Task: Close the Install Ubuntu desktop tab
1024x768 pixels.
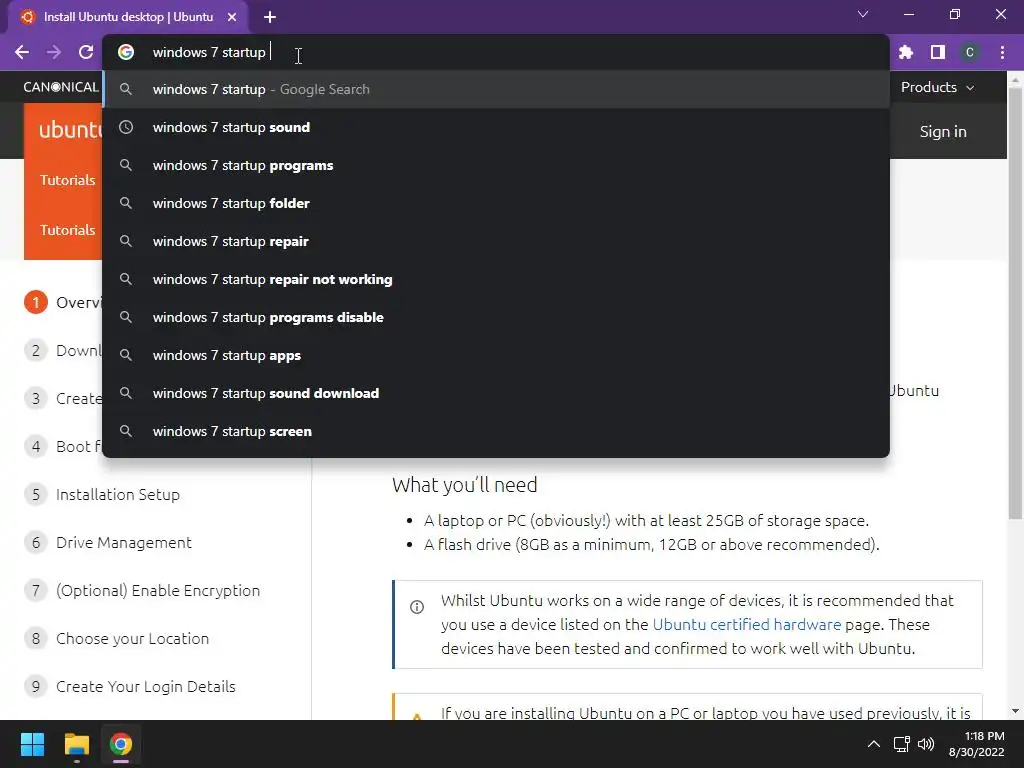Action: pos(232,17)
